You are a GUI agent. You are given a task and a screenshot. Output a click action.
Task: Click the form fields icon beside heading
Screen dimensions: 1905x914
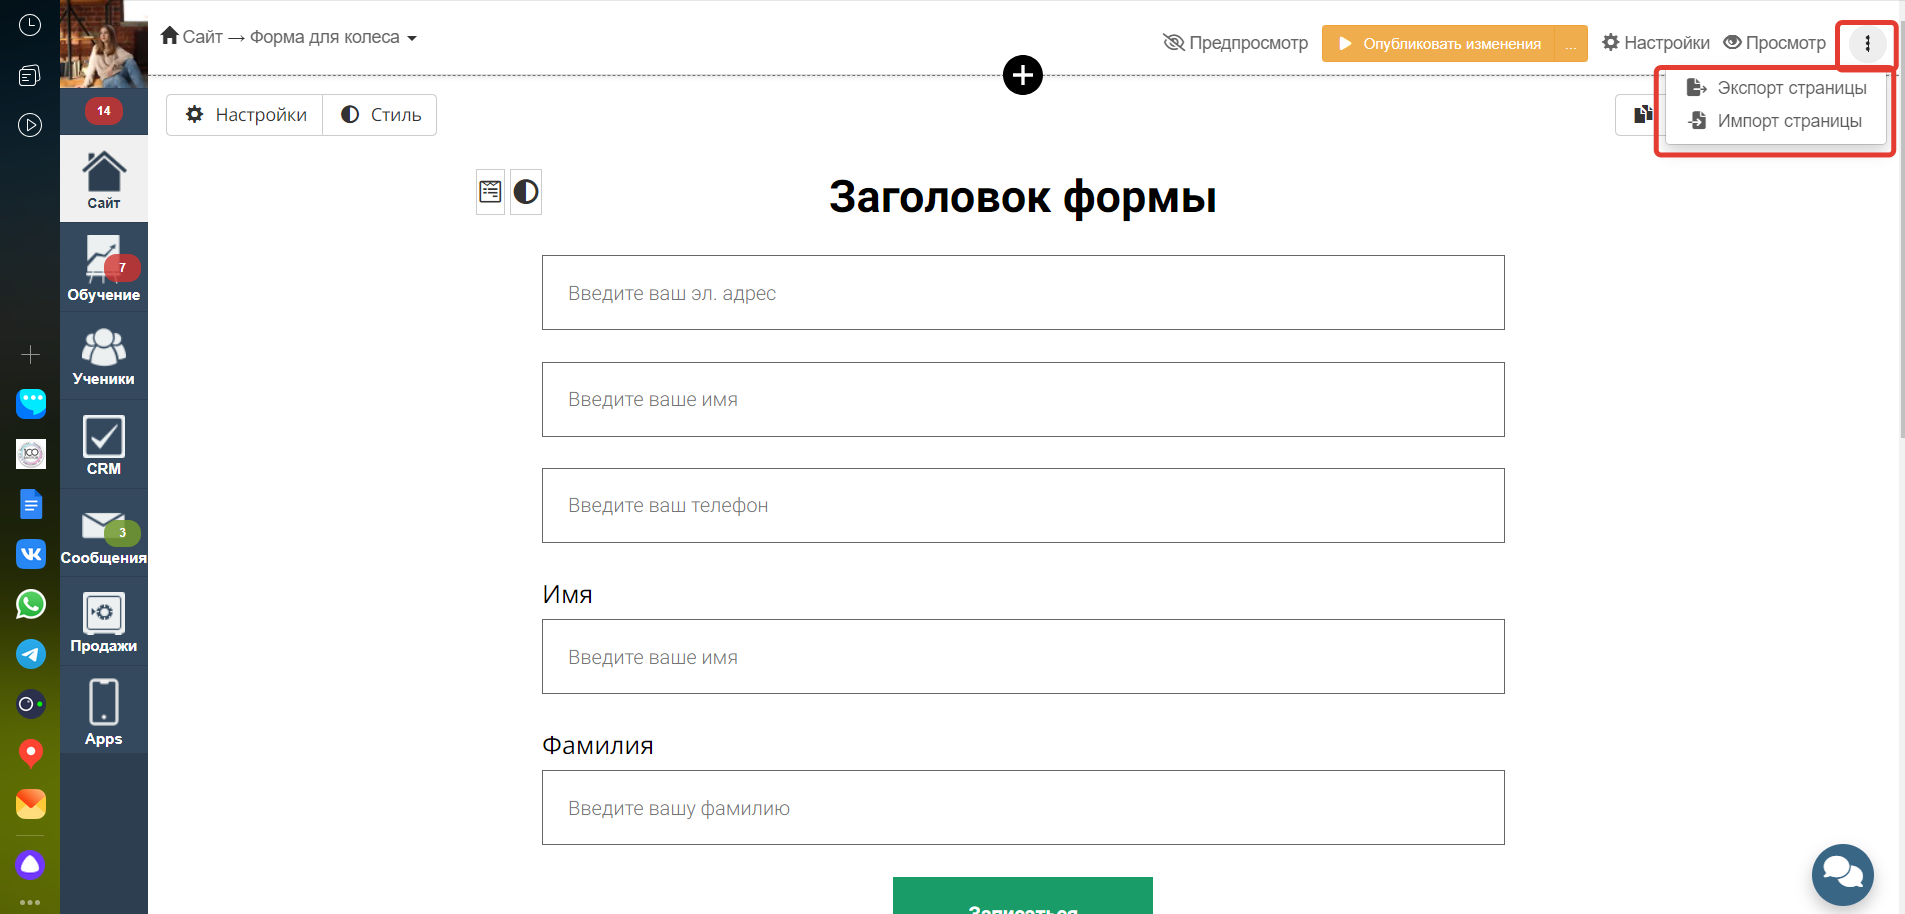(490, 192)
